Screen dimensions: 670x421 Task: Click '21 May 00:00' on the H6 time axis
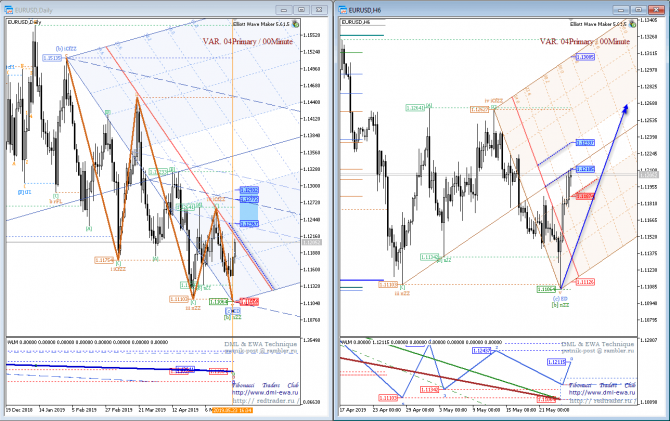coord(555,410)
